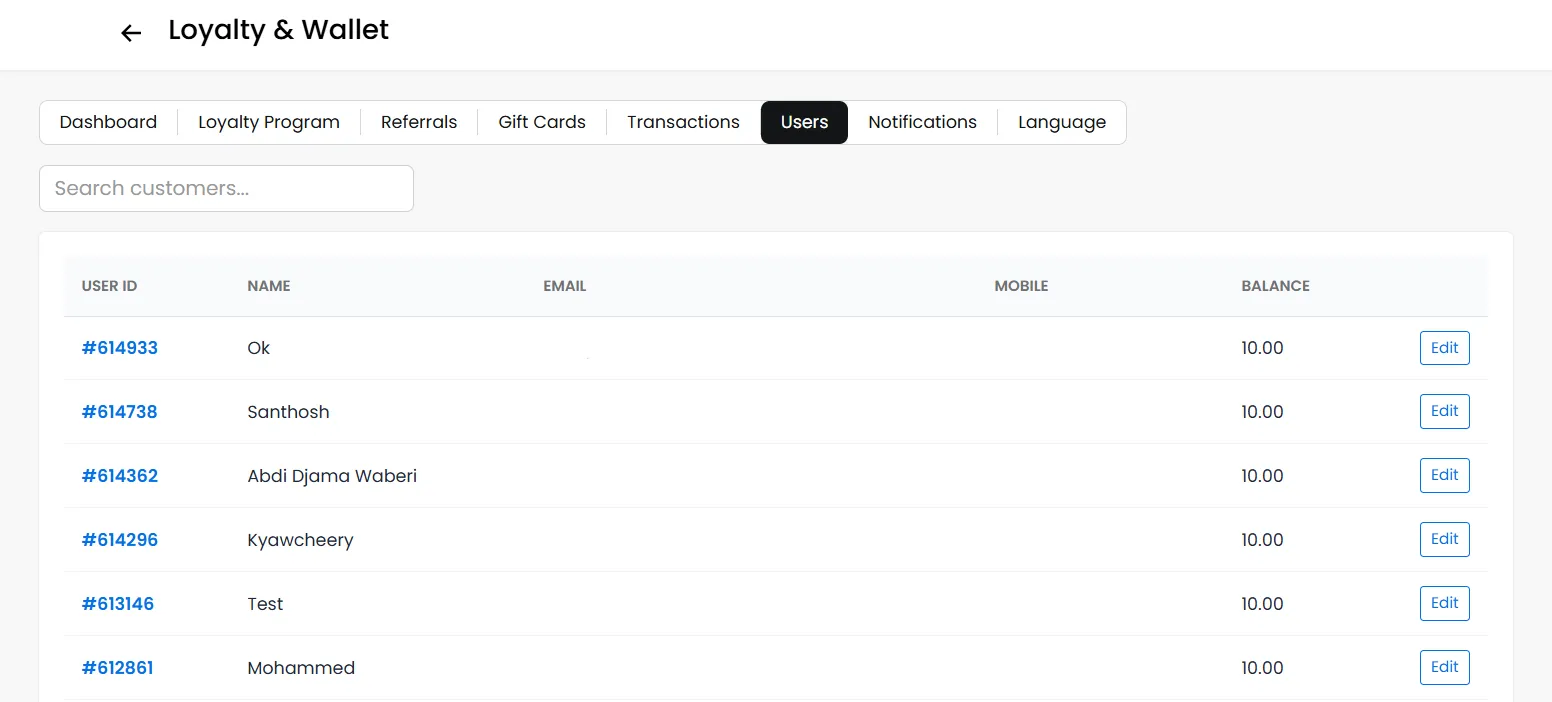Switch to the Loyalty Program tab
The height and width of the screenshot is (702, 1552).
coord(269,122)
